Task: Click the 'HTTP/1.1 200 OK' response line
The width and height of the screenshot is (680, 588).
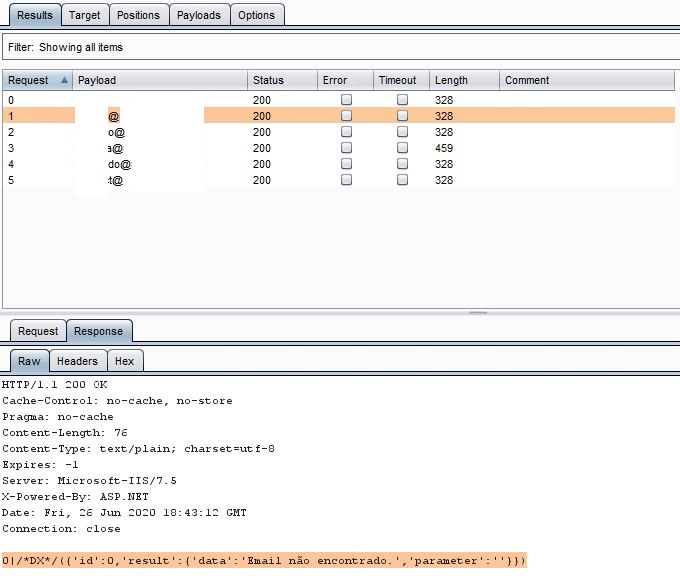Action: click(55, 385)
